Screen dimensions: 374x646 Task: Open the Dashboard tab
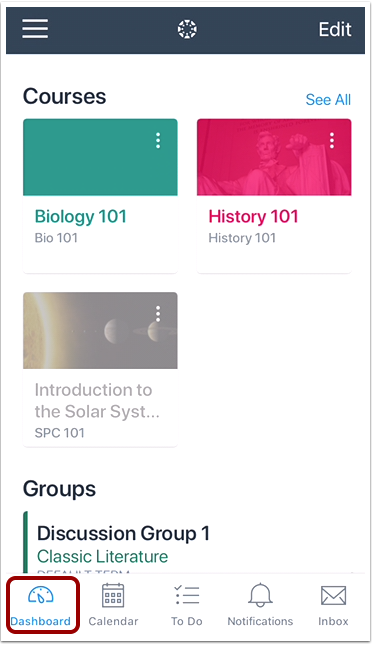(x=41, y=606)
